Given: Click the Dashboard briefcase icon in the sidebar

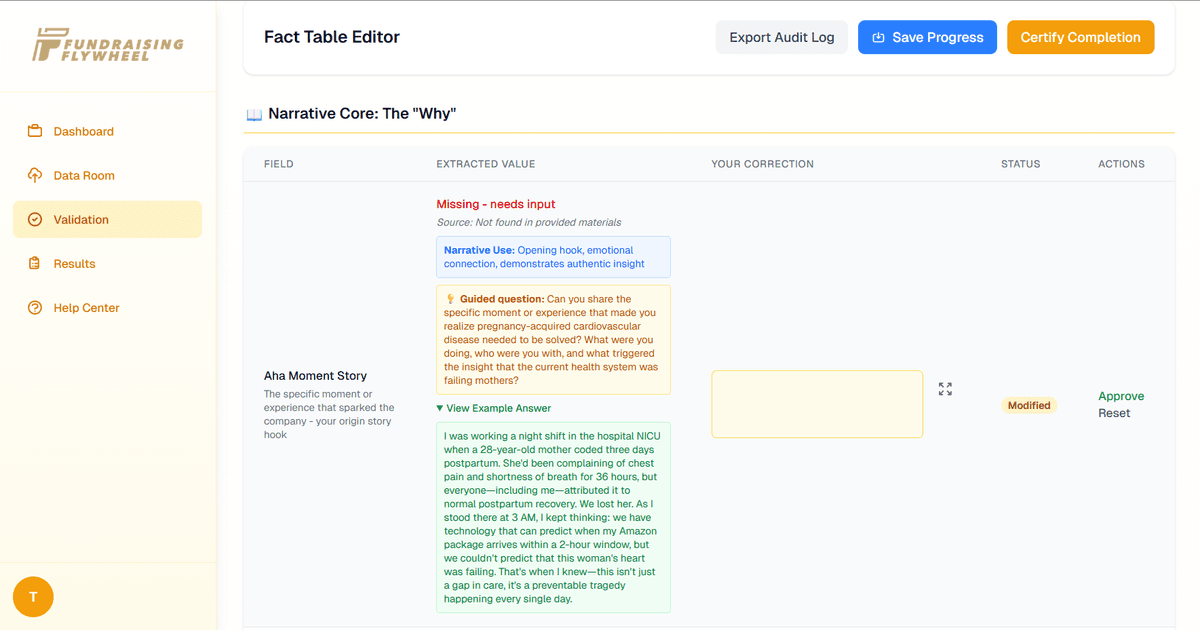Looking at the screenshot, I should point(35,131).
